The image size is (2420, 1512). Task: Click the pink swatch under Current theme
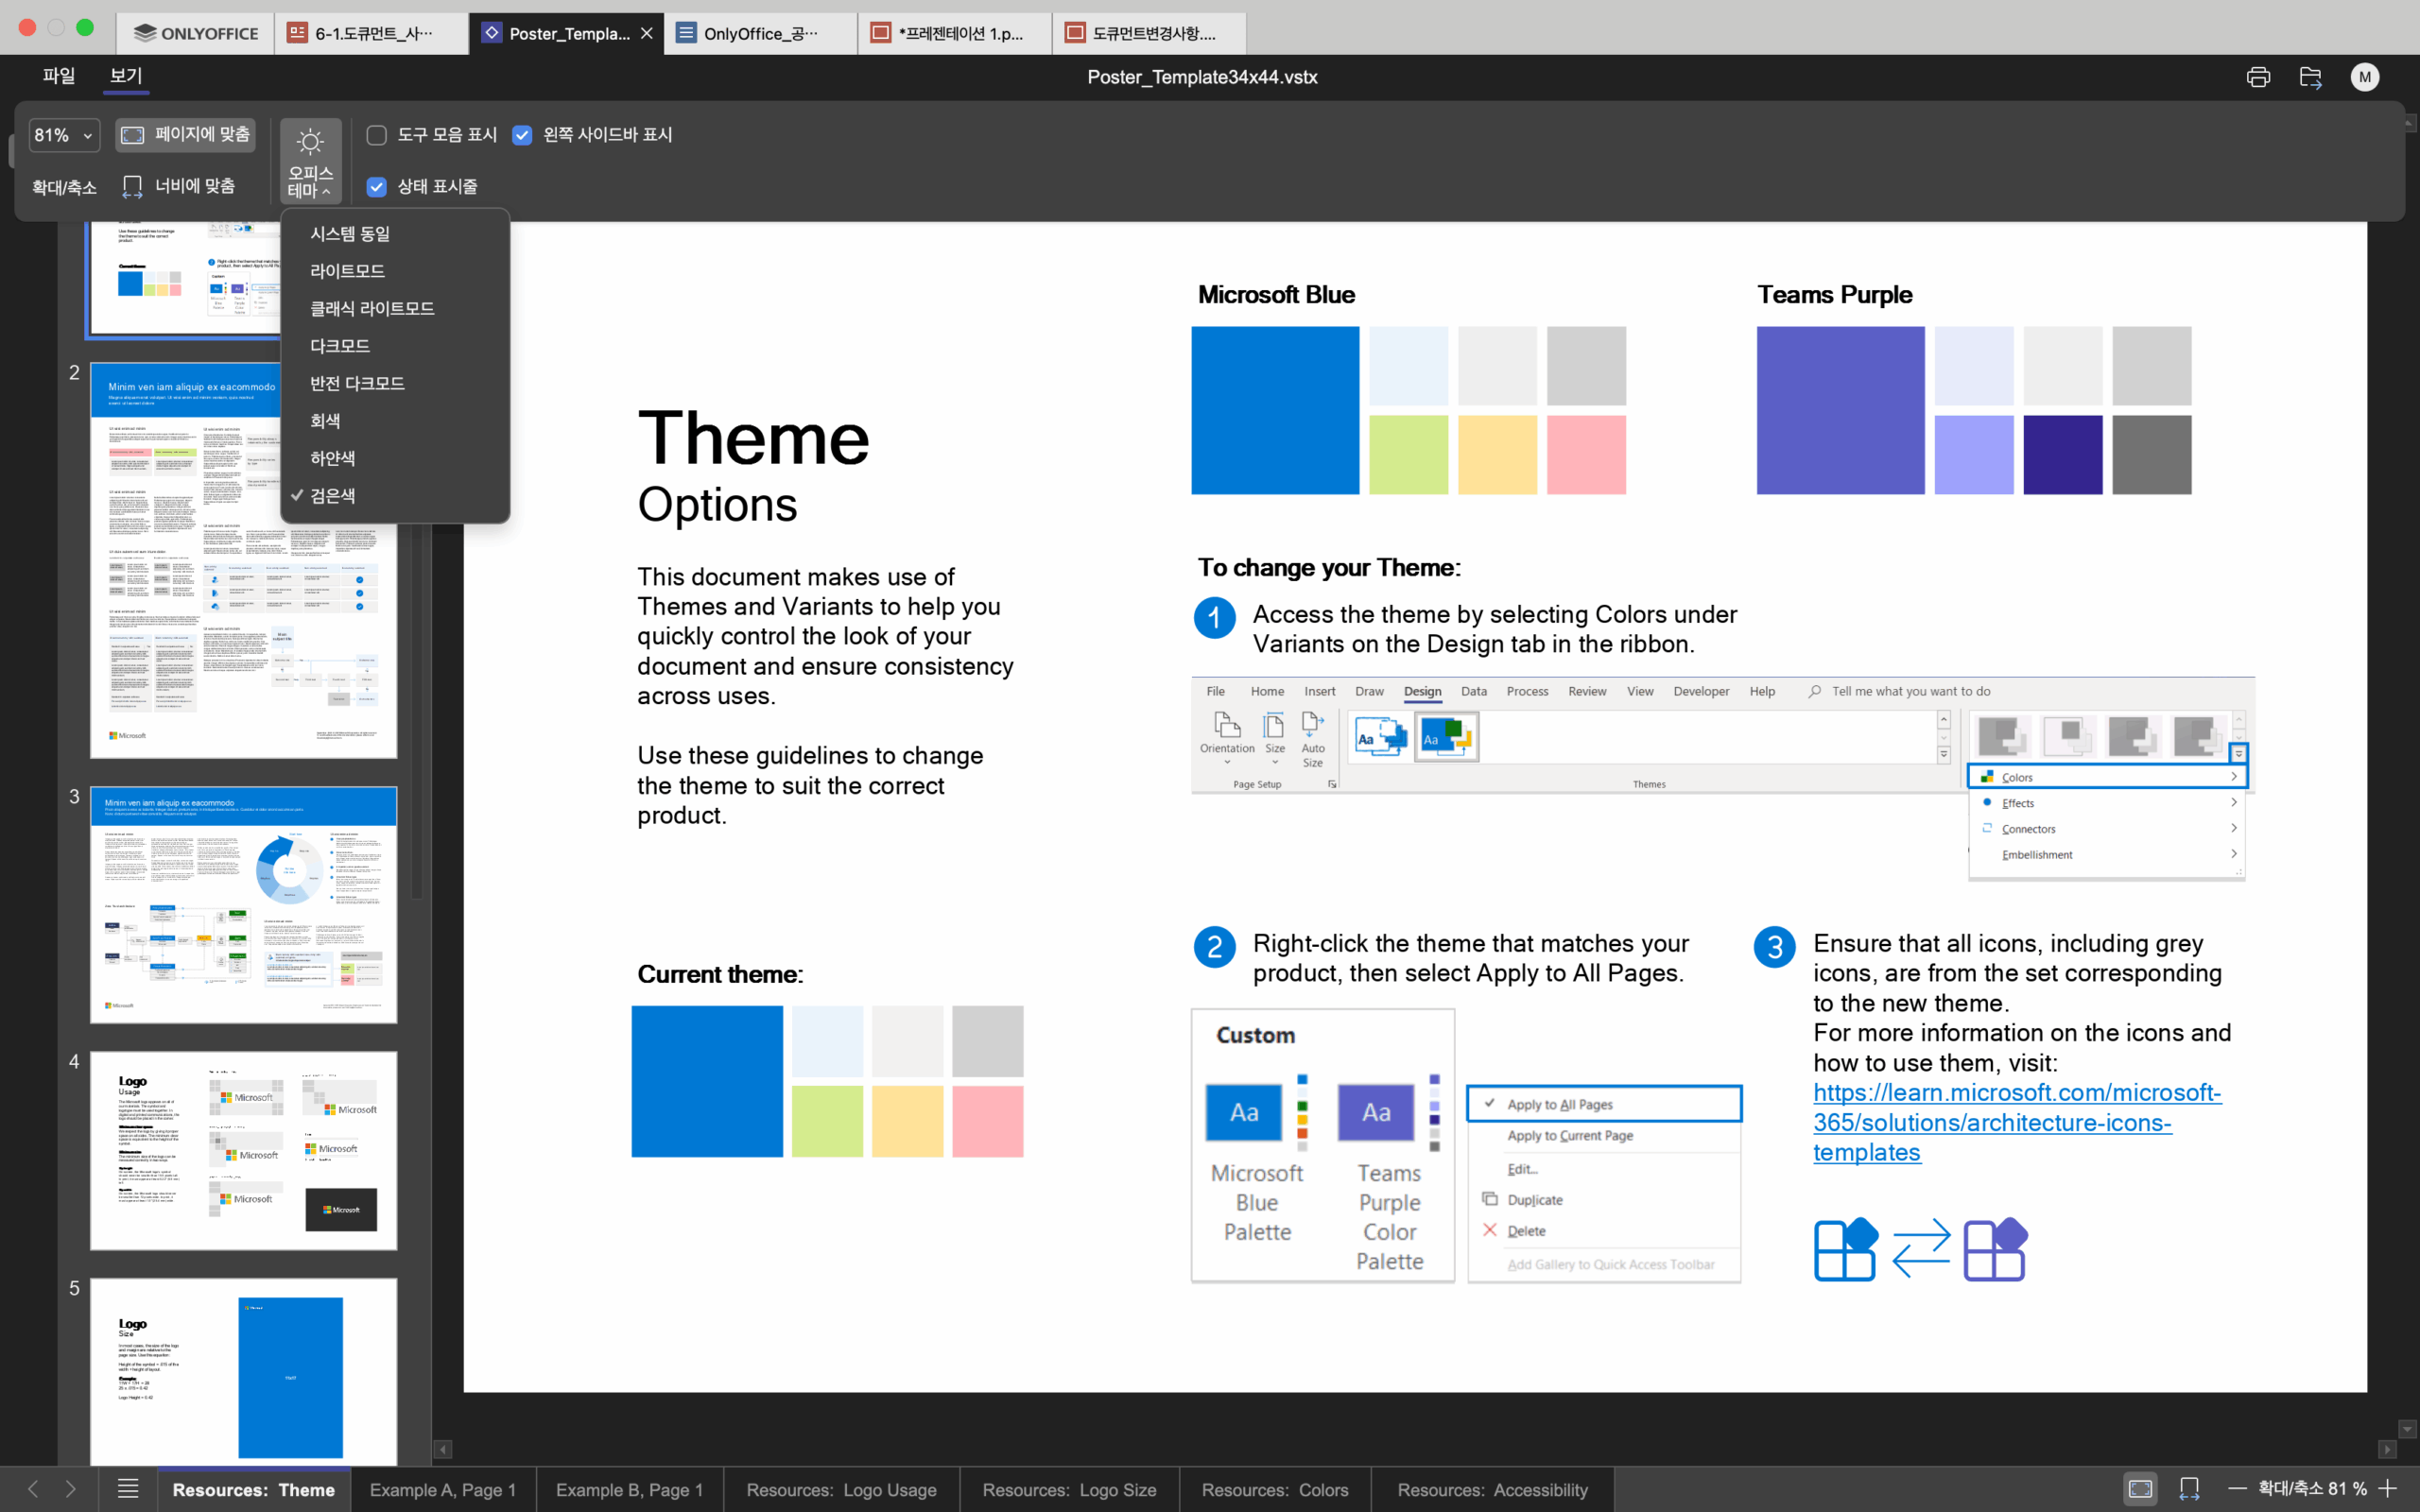point(987,1121)
